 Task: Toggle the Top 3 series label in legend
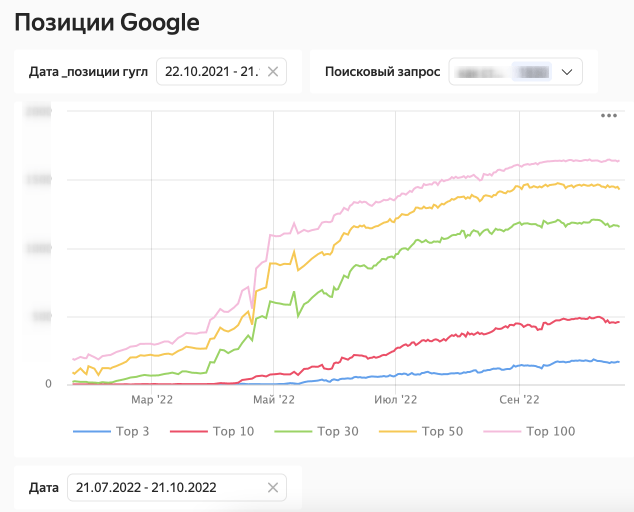click(x=132, y=432)
